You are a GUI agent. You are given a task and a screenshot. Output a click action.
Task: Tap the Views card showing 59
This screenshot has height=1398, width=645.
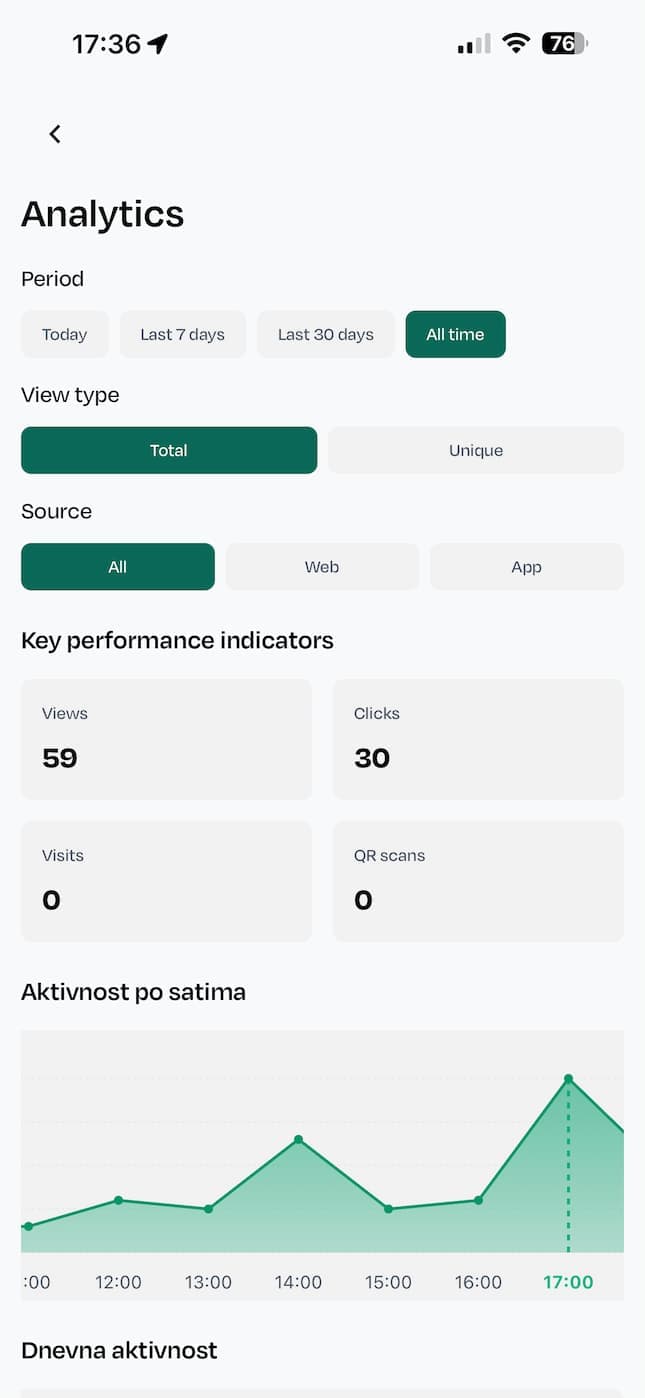166,738
